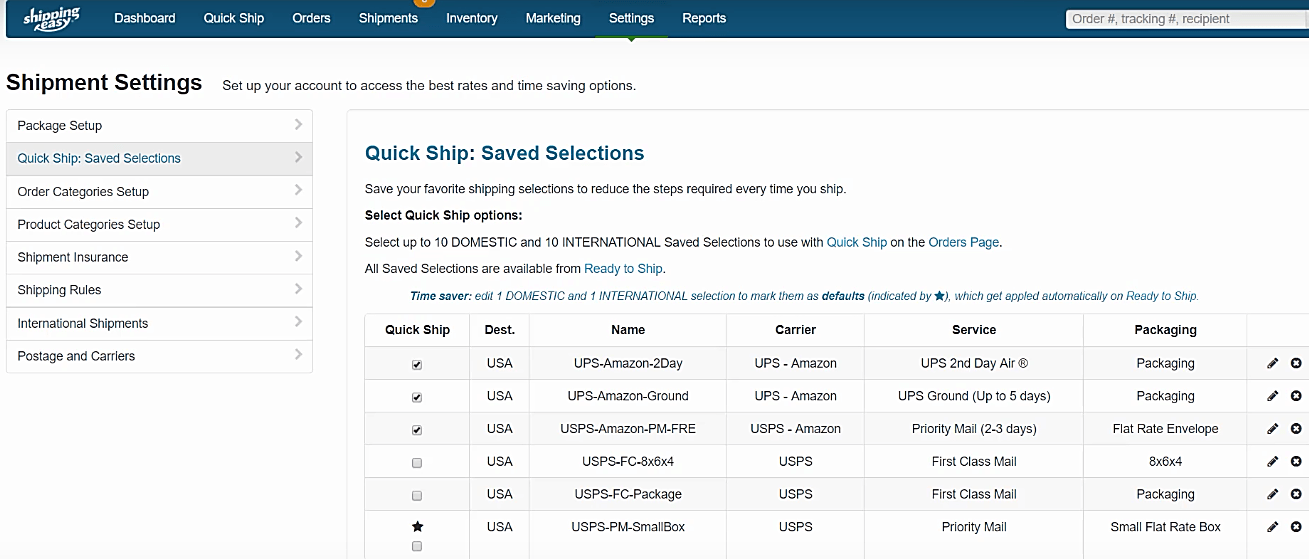Edit the USPS-FC-Package saved selection
Viewport: 1309px width, 559px height.
click(x=1273, y=494)
